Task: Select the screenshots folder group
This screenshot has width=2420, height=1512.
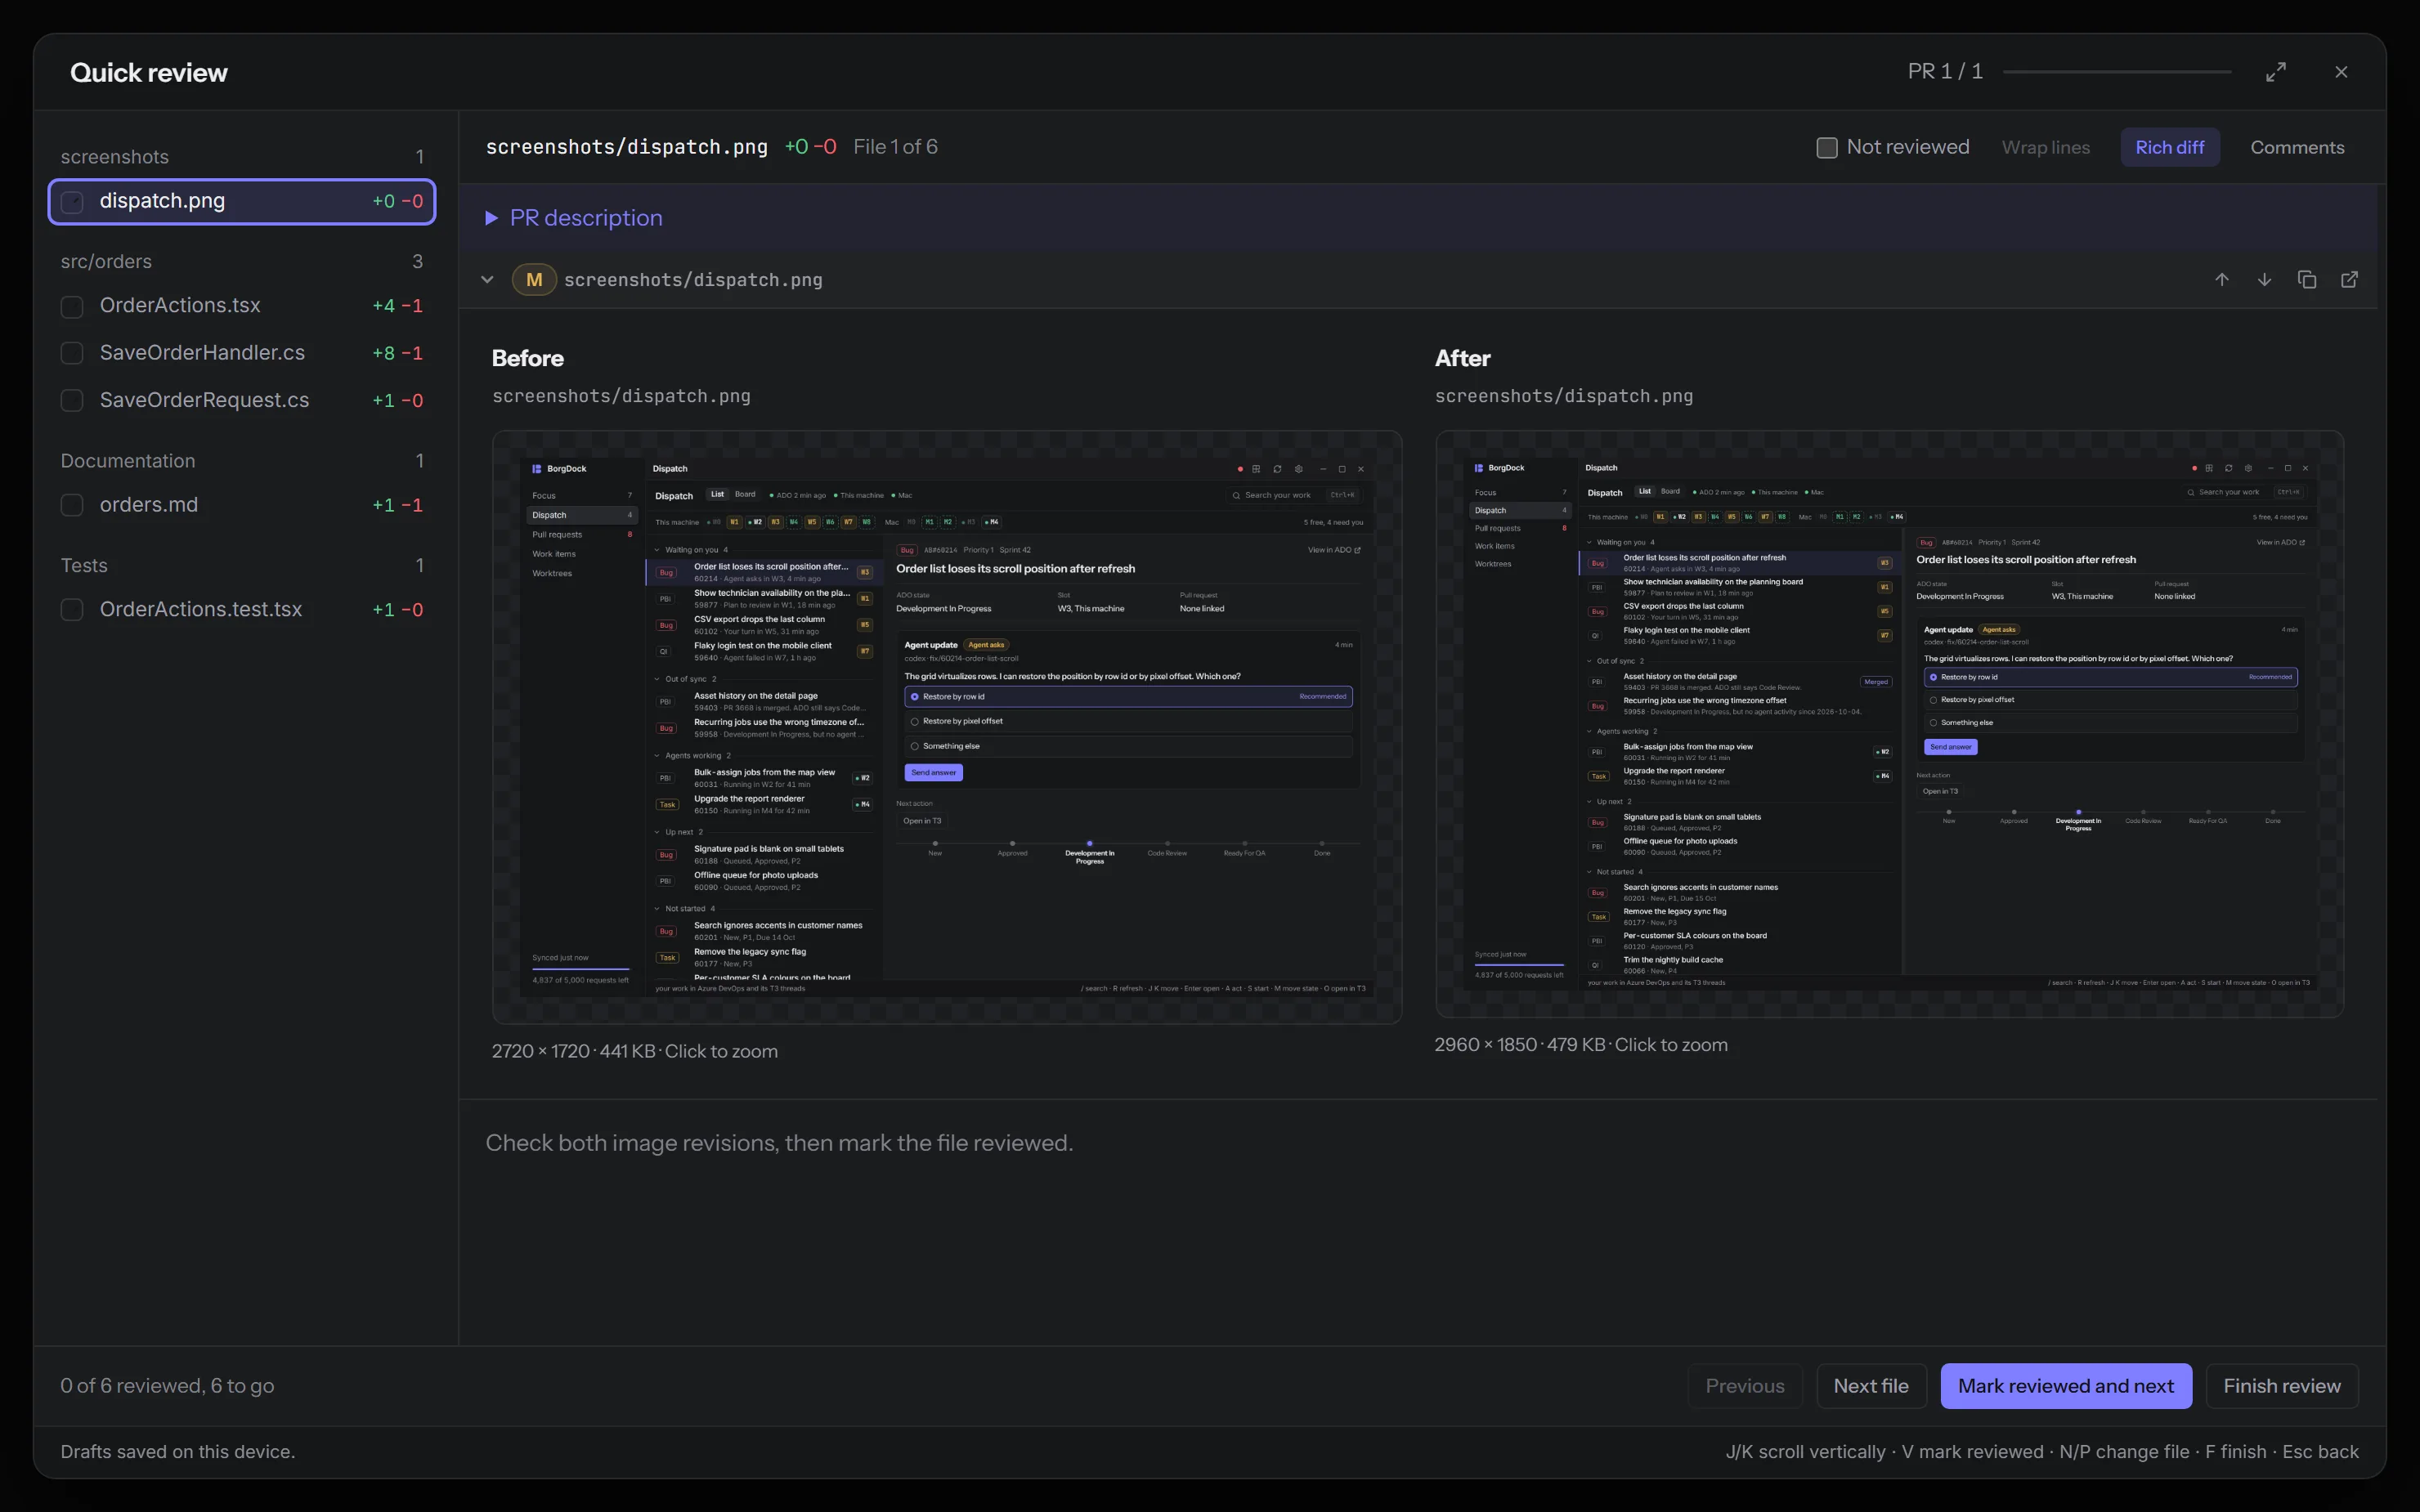Action: click(242, 157)
